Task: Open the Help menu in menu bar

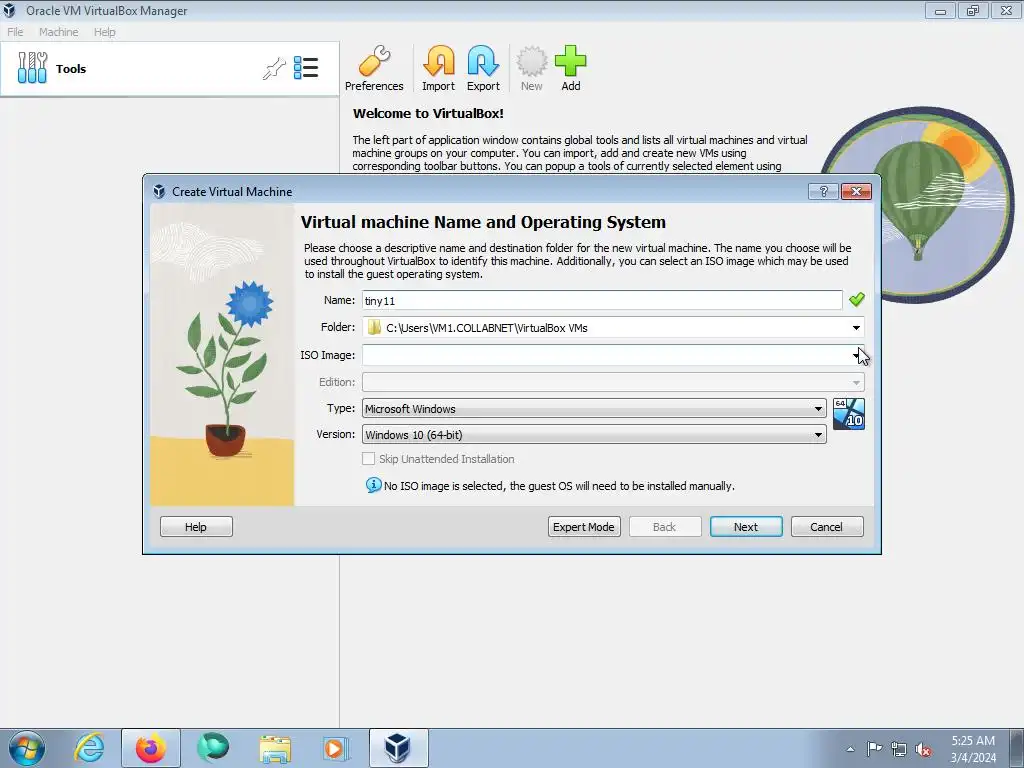Action: pyautogui.click(x=104, y=31)
